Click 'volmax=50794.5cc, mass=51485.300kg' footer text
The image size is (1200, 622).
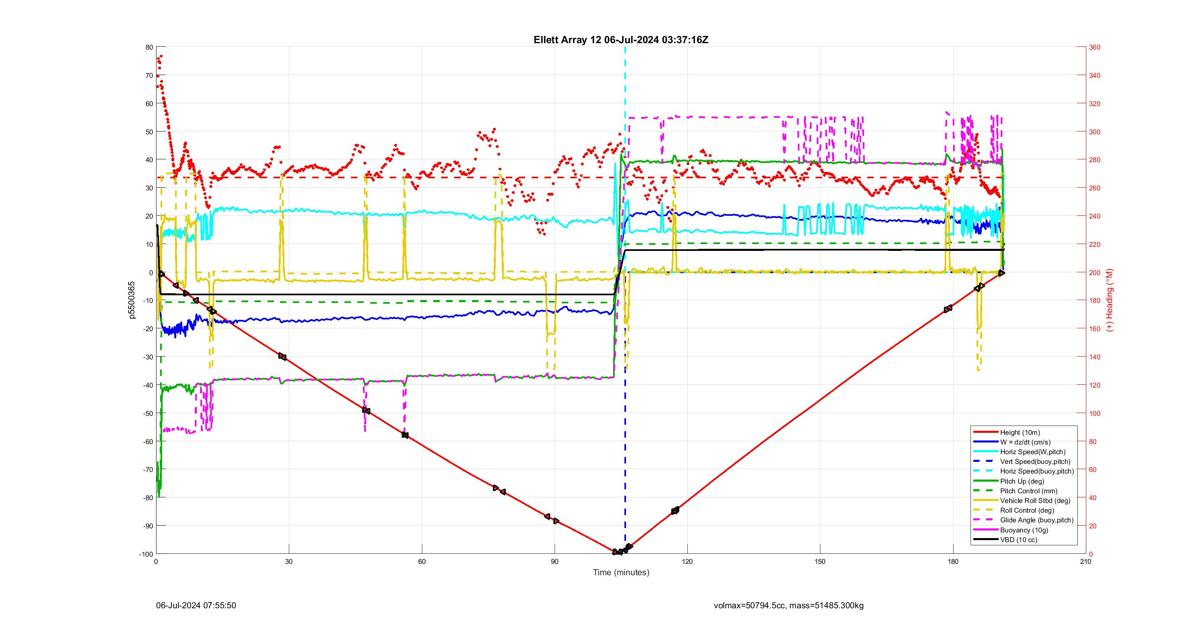(x=789, y=605)
